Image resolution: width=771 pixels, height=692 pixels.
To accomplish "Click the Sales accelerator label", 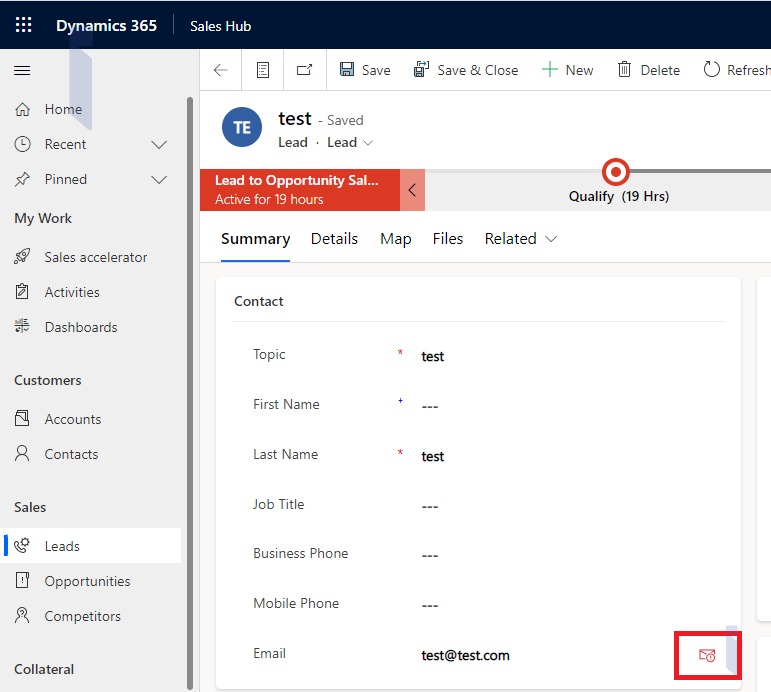I will click(96, 257).
